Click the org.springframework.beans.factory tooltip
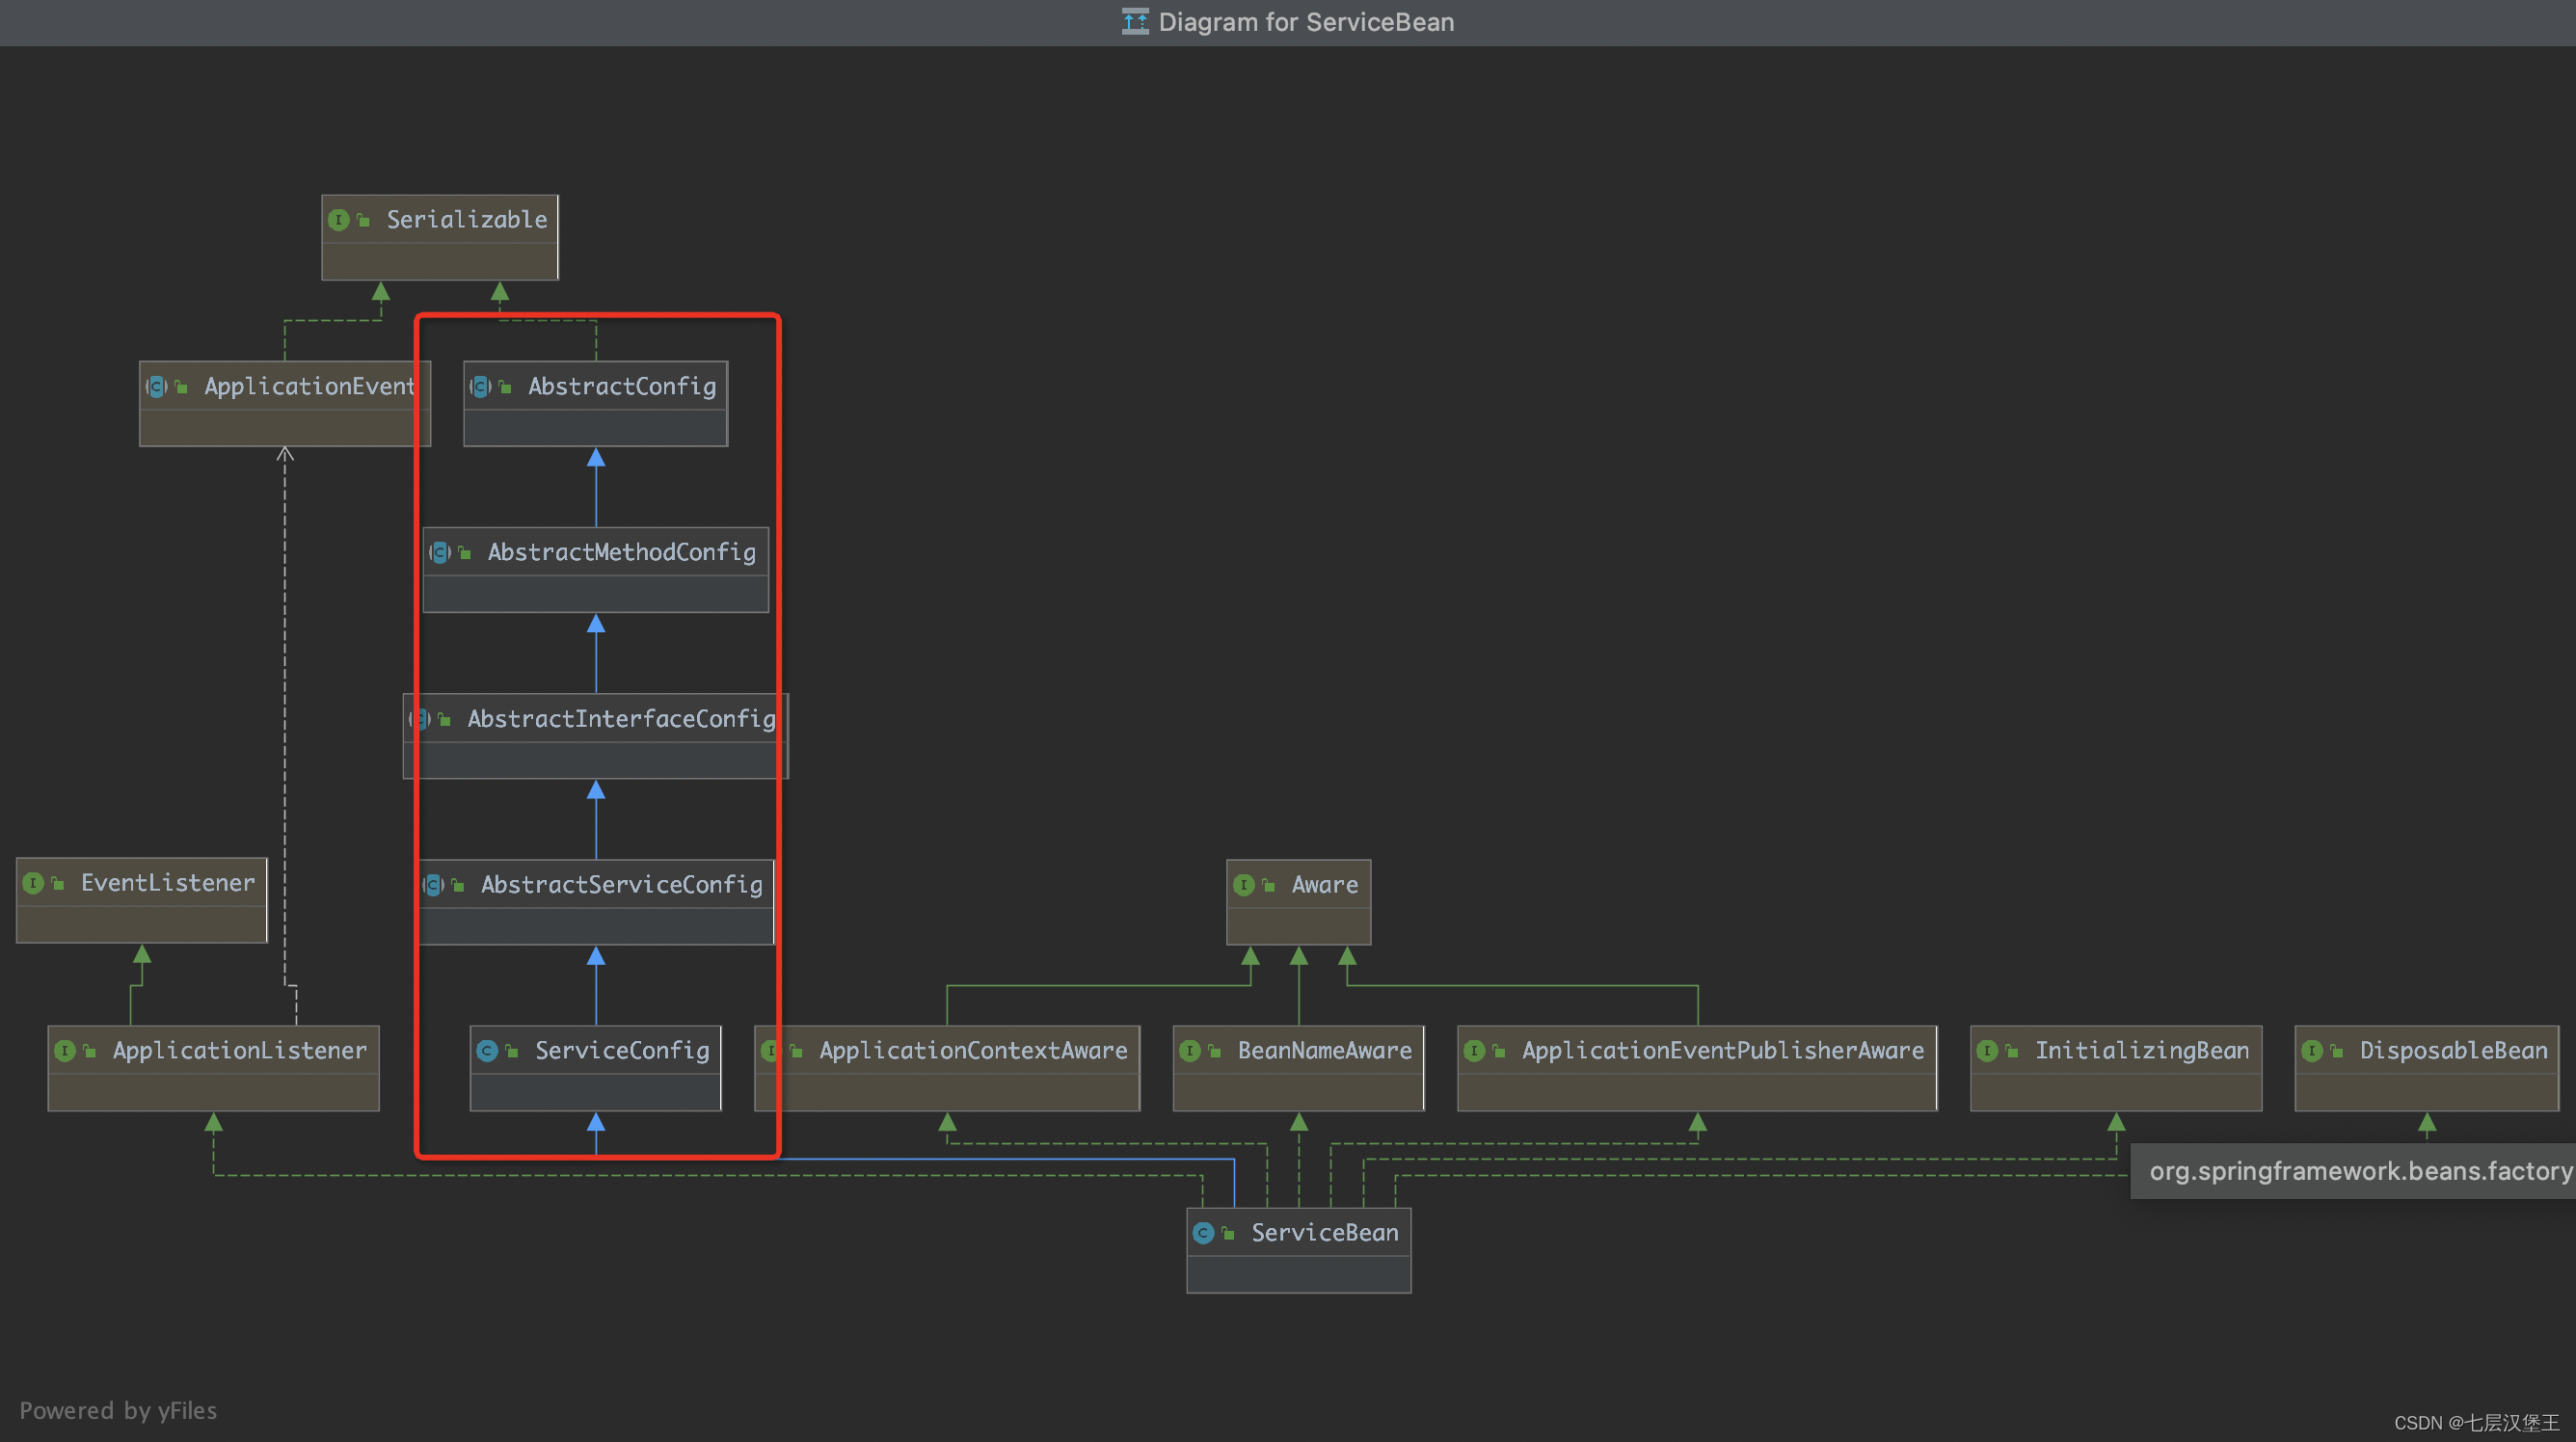Viewport: 2576px width, 1442px height. [2358, 1171]
